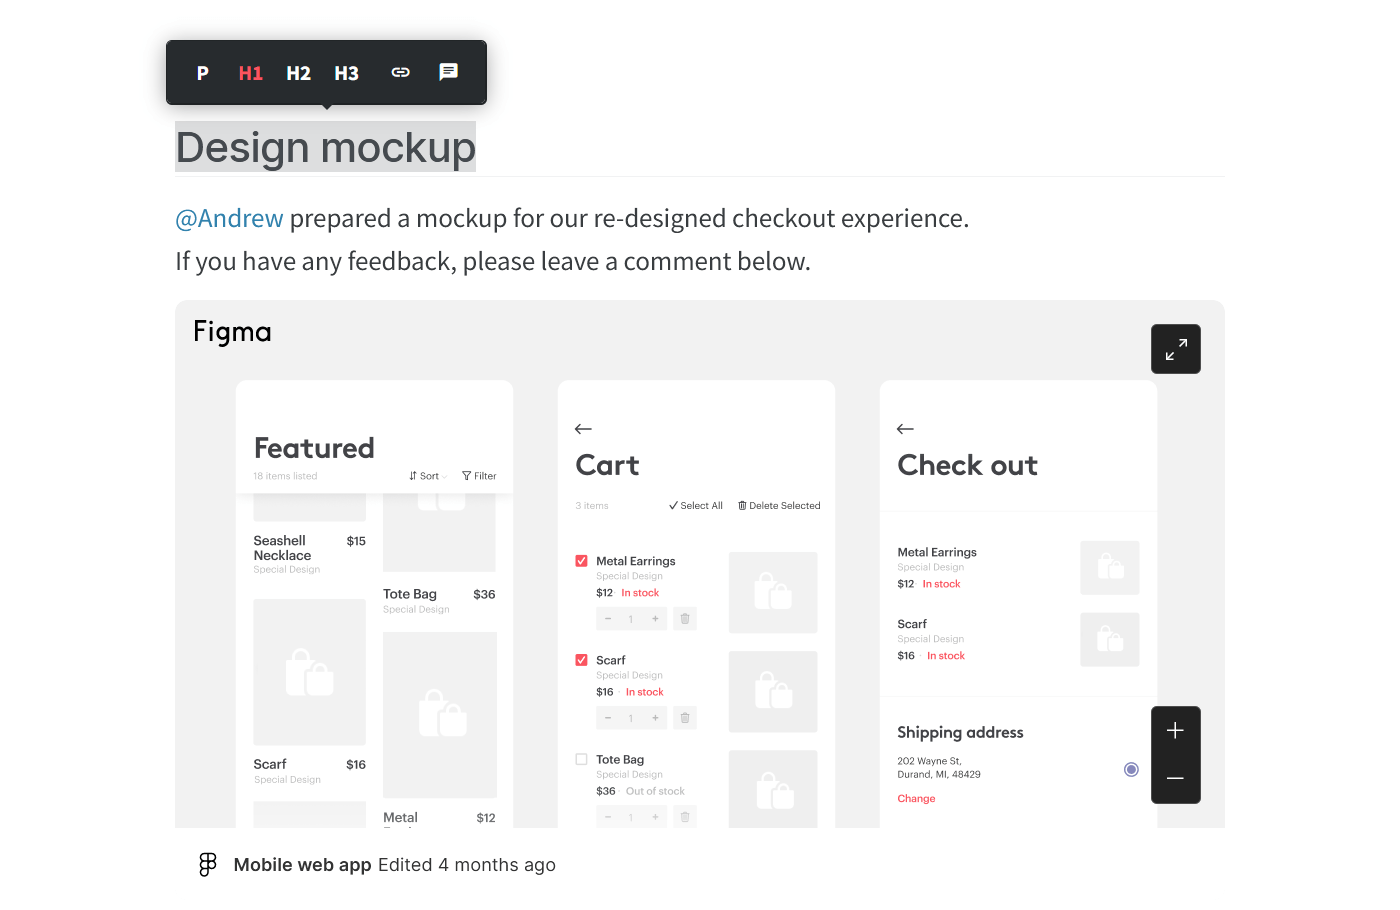Increase Metal Earrings quantity

pos(655,619)
